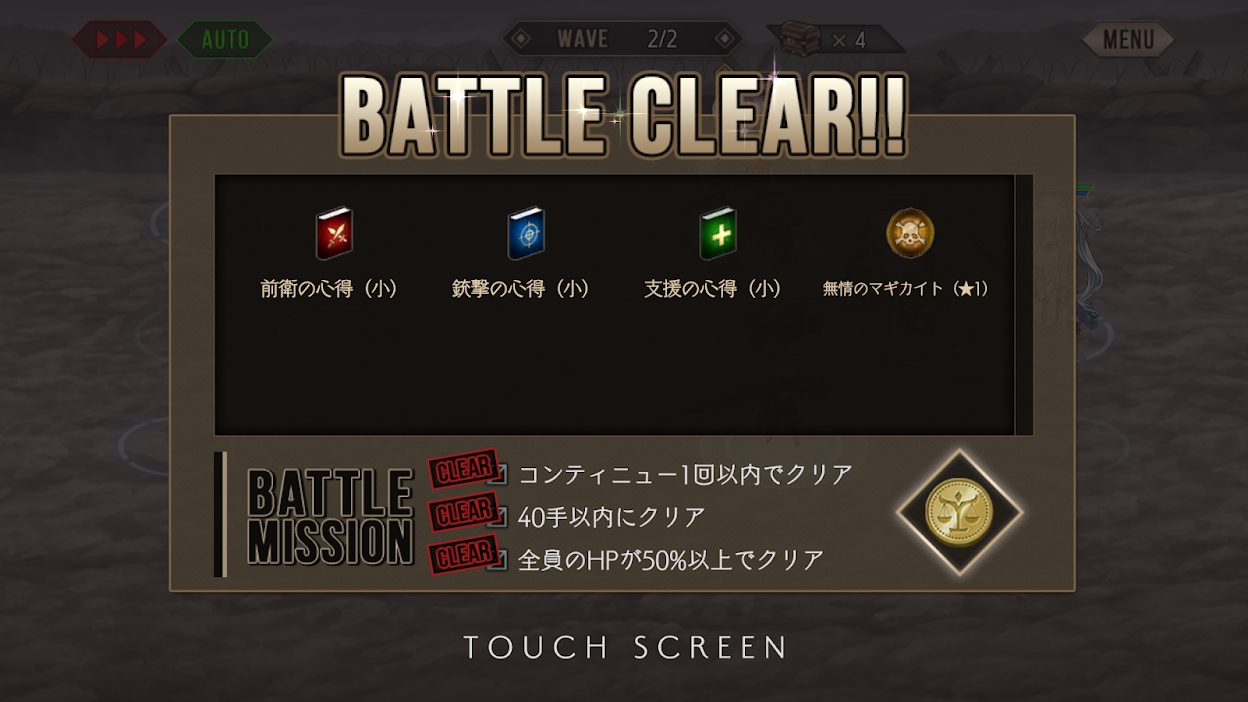Click the checkbox for 40手以内にクリア
The height and width of the screenshot is (702, 1248).
coord(499,516)
